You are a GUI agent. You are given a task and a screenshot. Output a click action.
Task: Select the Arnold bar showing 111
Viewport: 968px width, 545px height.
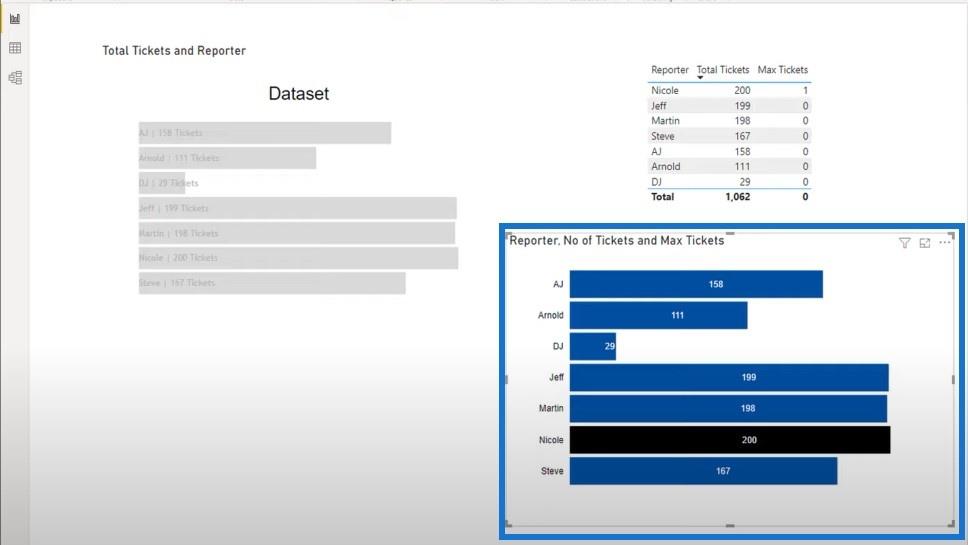[x=658, y=315]
